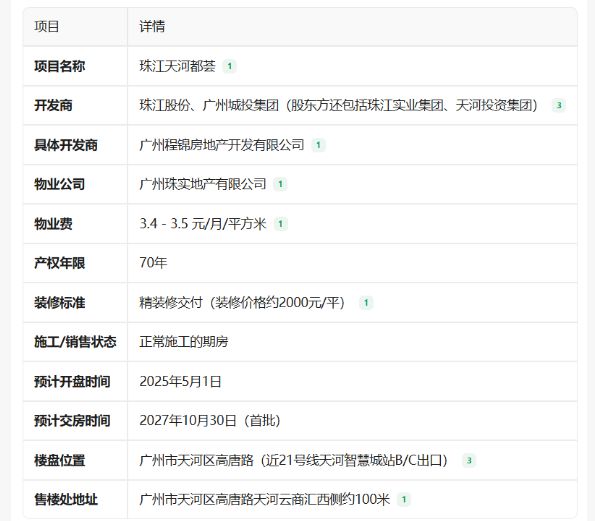Click the 产权年限 row label
This screenshot has height=521, width=595.
tap(60, 263)
